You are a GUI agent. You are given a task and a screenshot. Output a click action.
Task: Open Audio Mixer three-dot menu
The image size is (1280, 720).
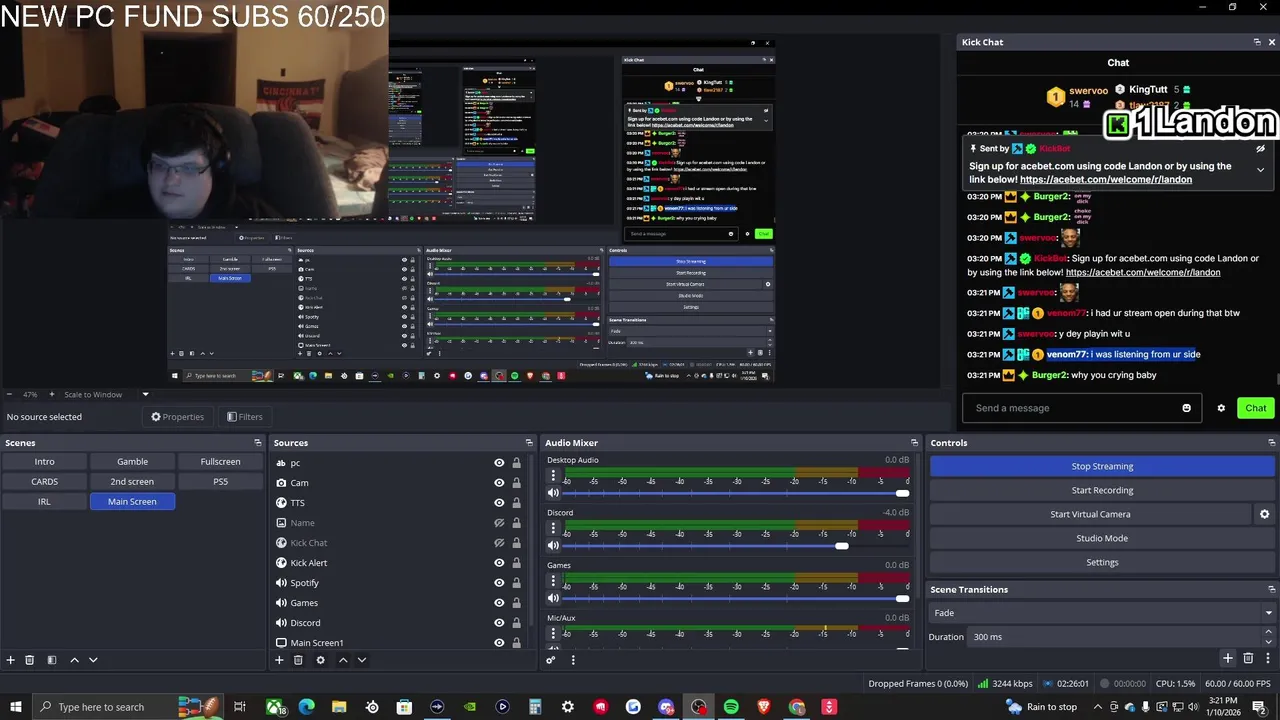point(573,660)
